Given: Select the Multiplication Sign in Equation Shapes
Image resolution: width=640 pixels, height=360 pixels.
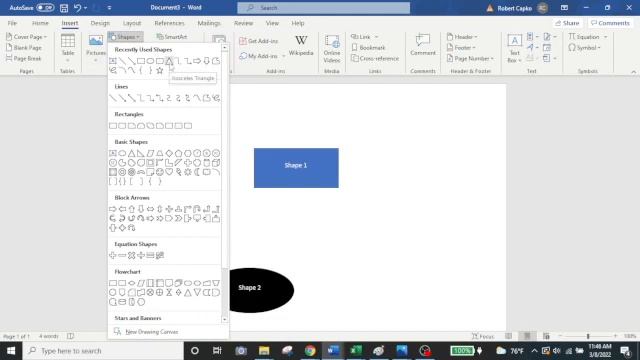Looking at the screenshot, I should [x=131, y=256].
